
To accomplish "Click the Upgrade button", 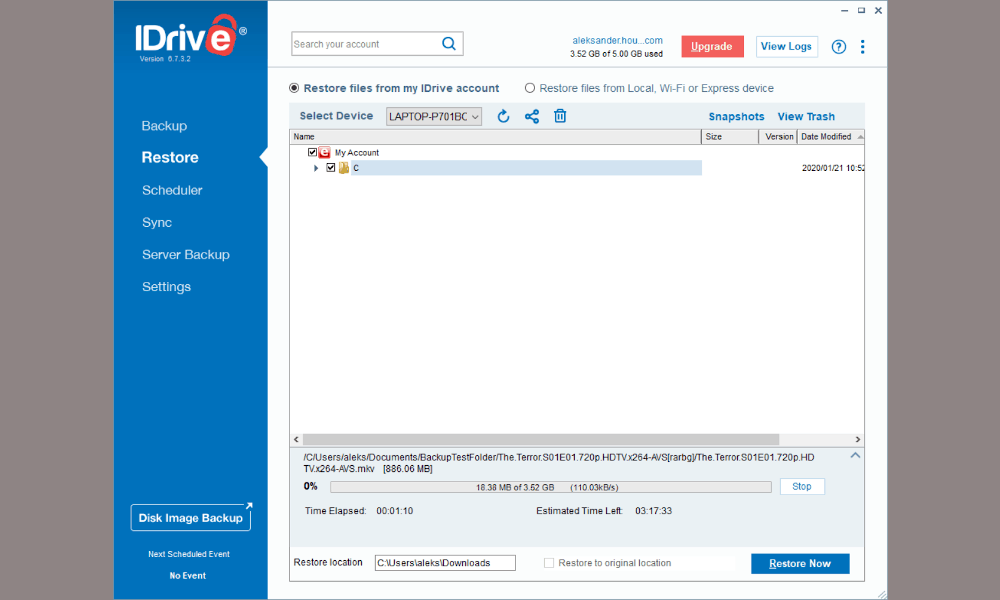I will pyautogui.click(x=712, y=47).
